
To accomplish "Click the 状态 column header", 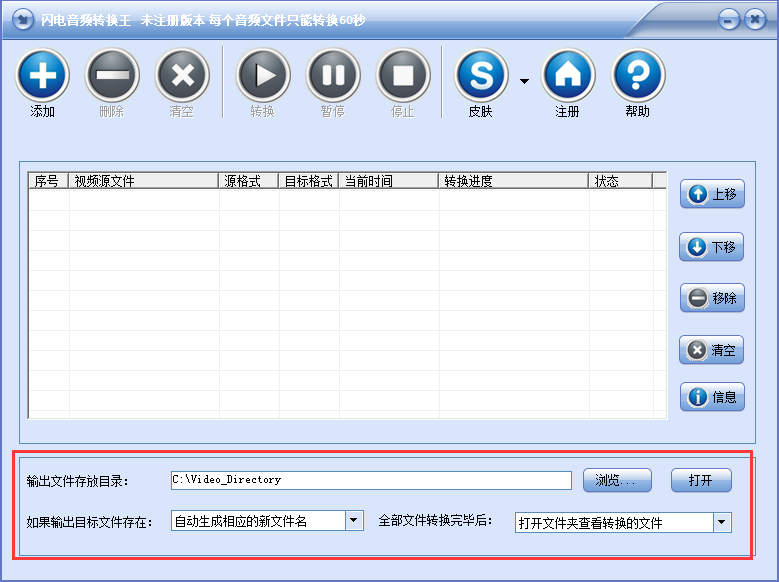I will [x=621, y=181].
